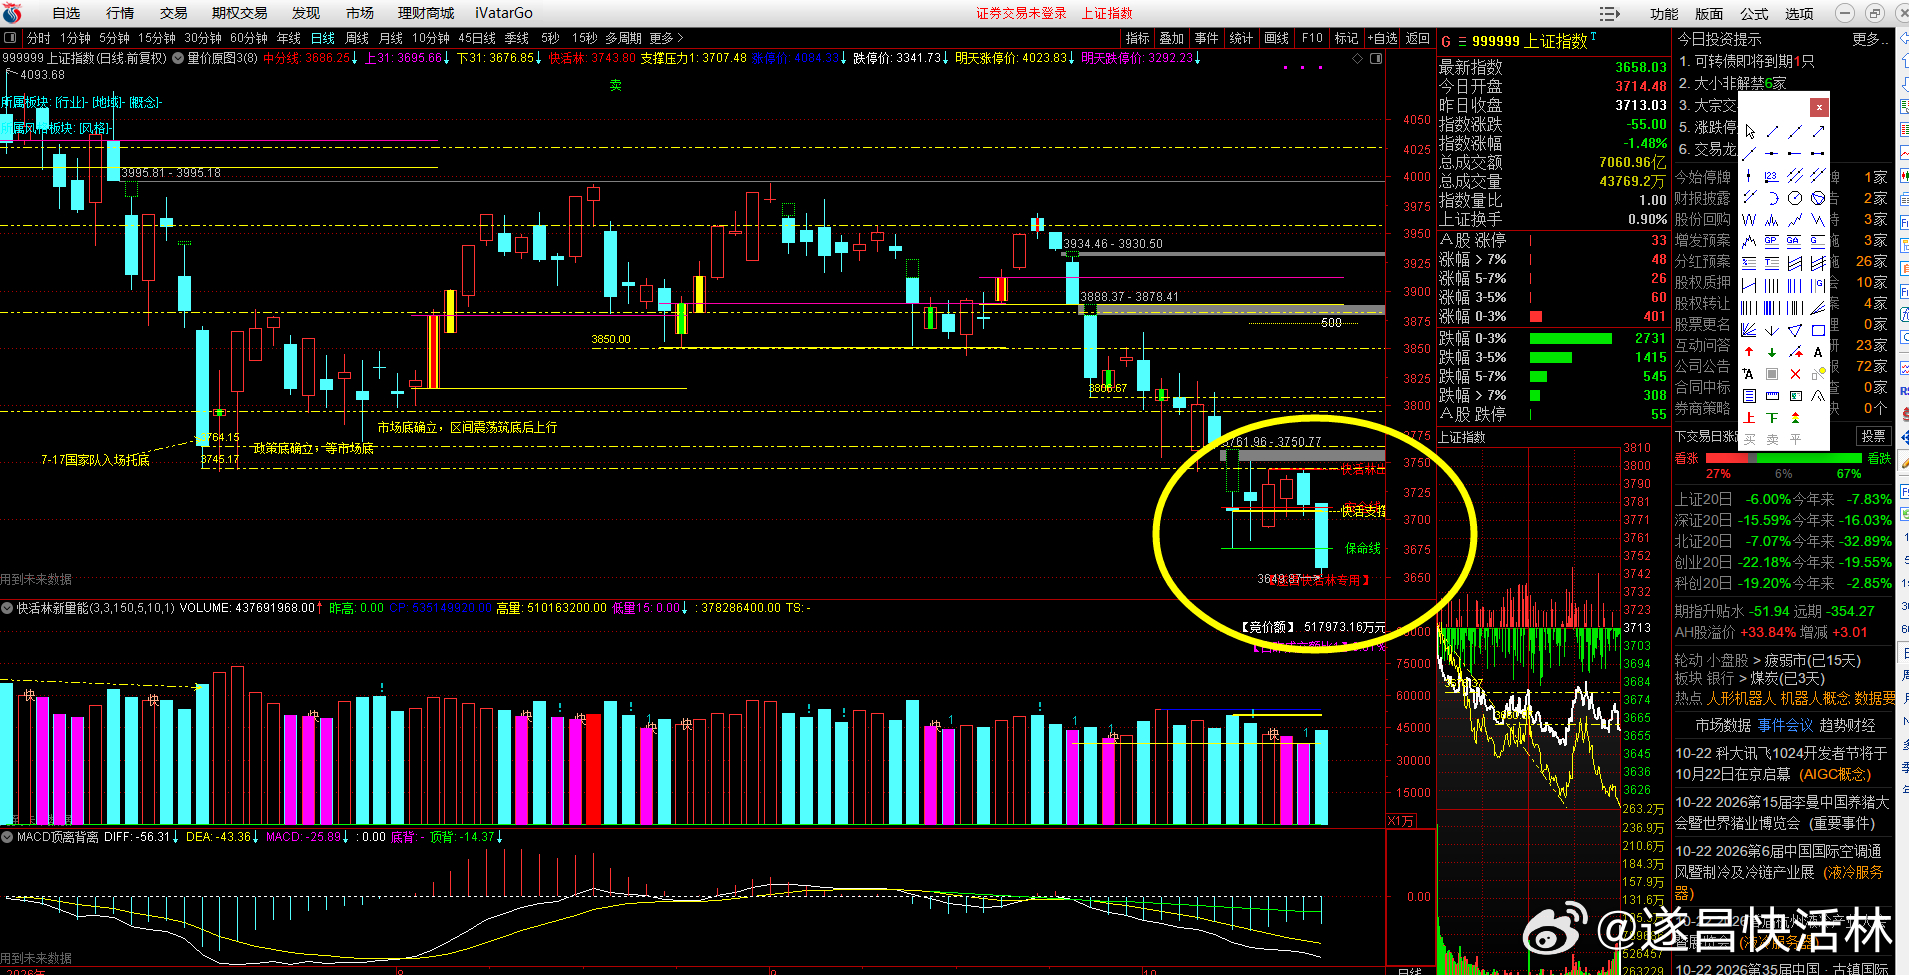Pick the triangle drawing tool
This screenshot has width=1909, height=975.
(1795, 330)
